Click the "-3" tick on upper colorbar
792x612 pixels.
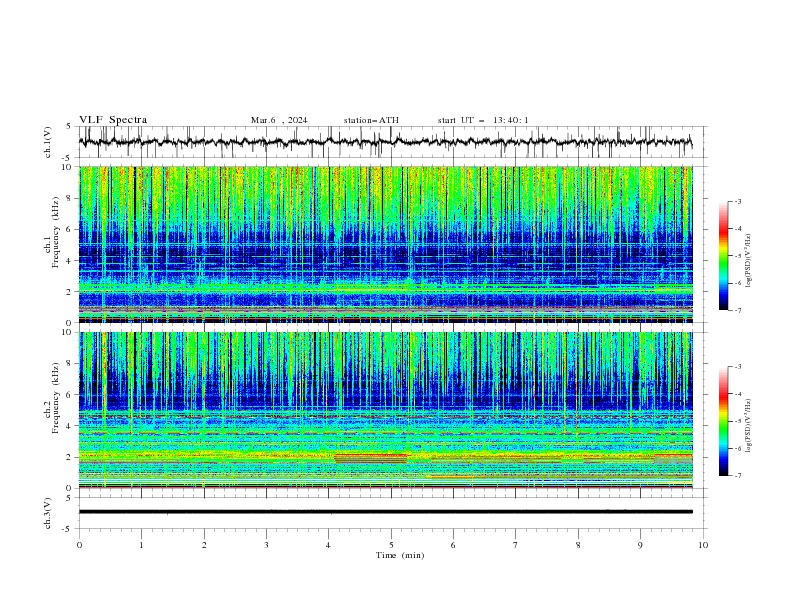pos(737,201)
